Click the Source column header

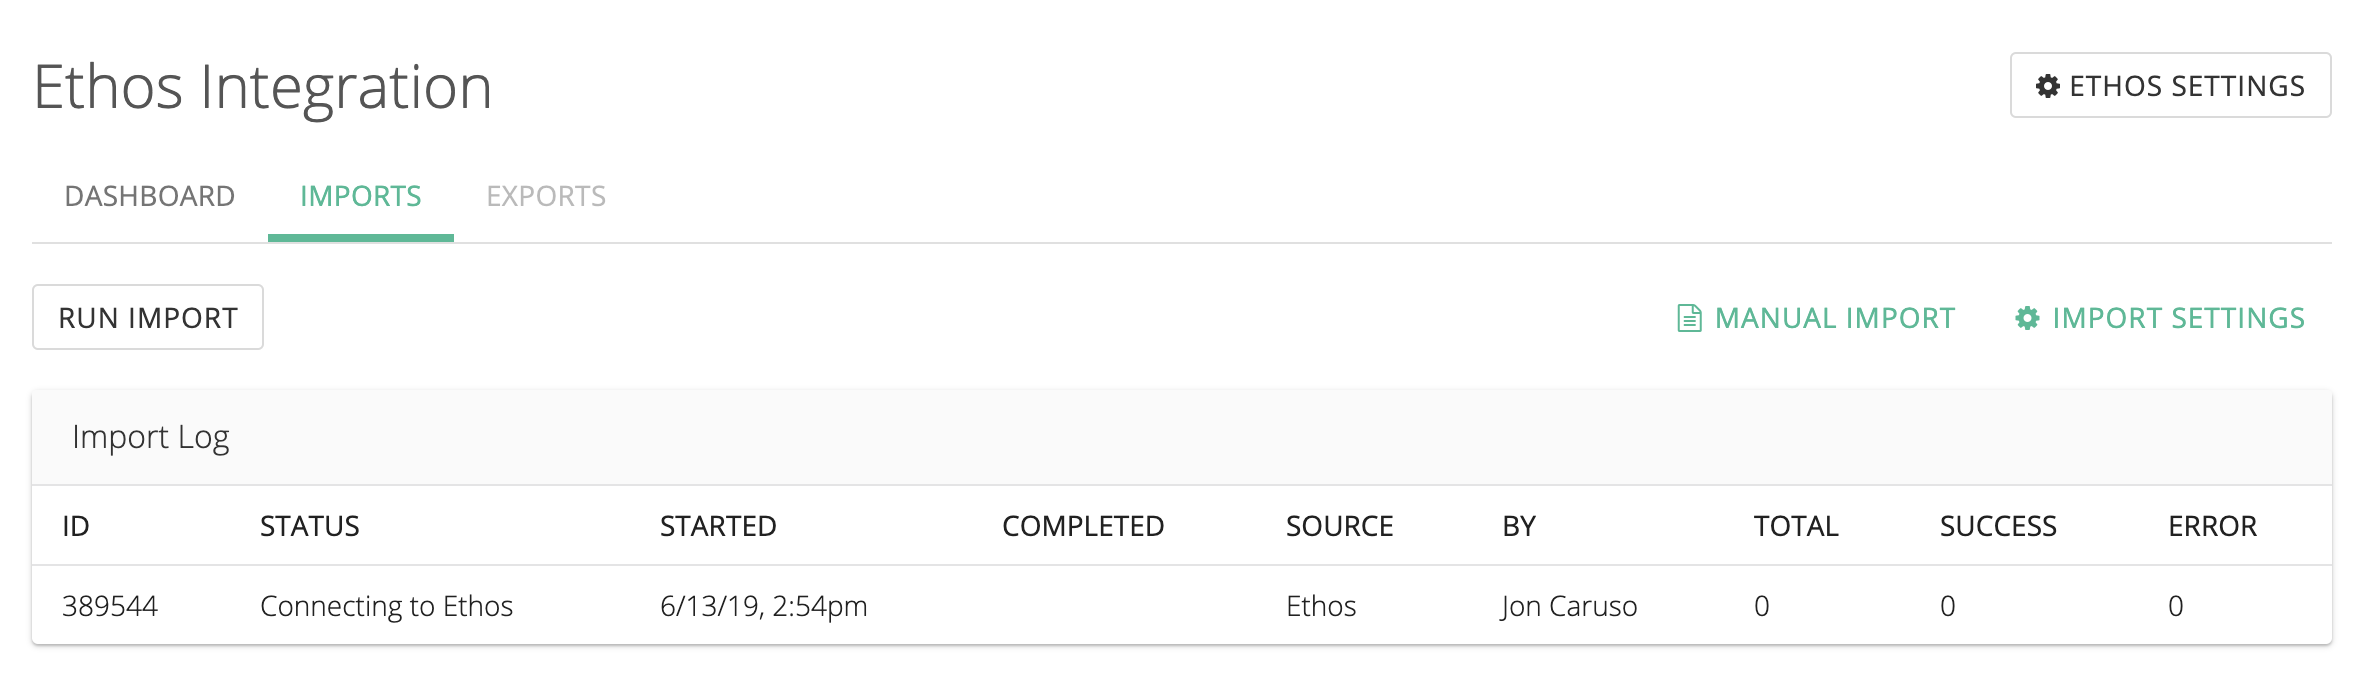(x=1339, y=526)
